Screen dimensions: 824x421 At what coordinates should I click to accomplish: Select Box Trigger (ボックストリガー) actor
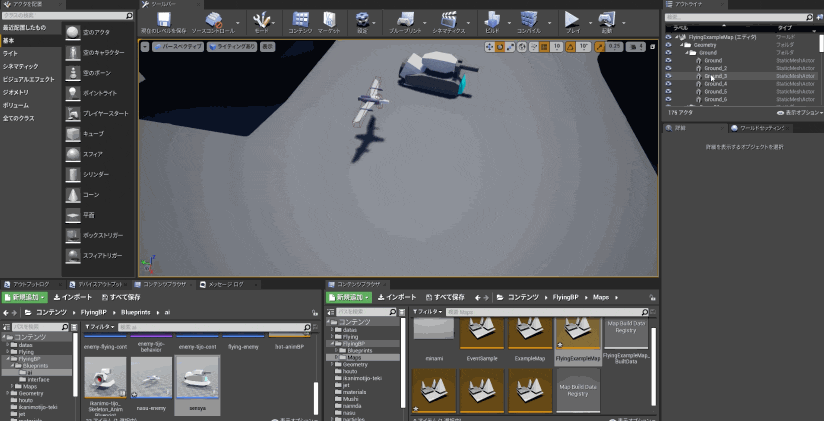tap(96, 235)
